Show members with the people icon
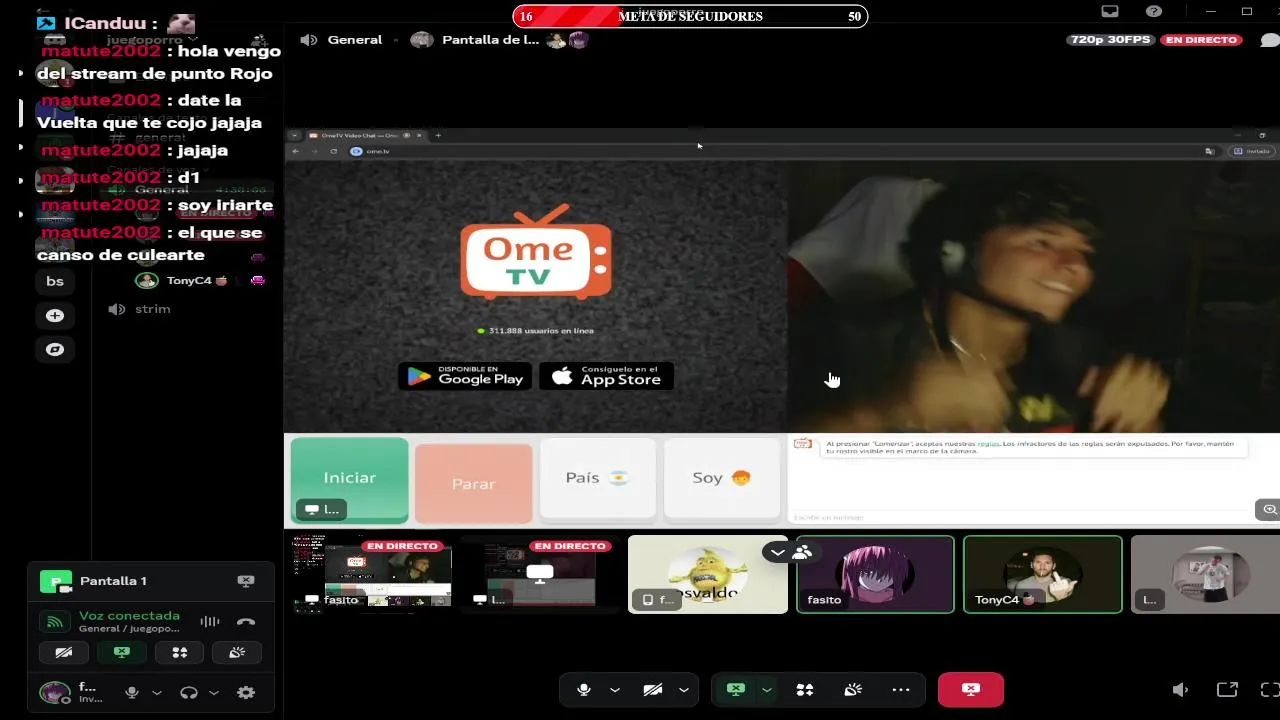 pos(802,552)
